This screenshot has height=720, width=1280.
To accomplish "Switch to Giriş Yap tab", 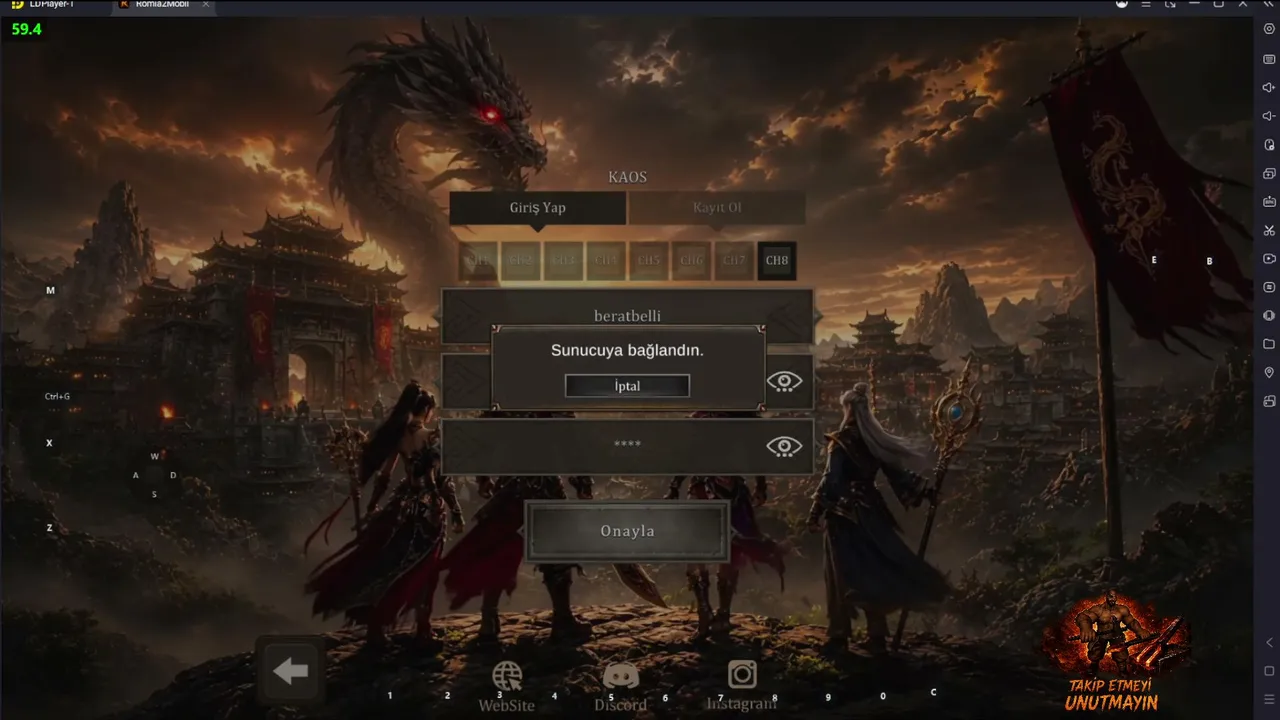I will [x=538, y=208].
